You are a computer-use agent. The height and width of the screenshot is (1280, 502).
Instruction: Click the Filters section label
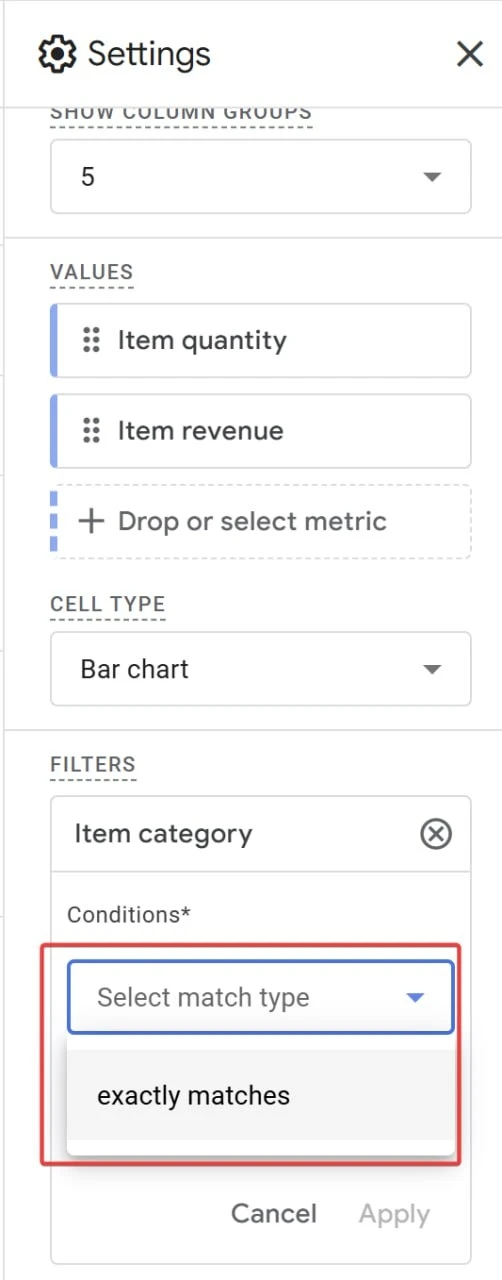pos(93,765)
